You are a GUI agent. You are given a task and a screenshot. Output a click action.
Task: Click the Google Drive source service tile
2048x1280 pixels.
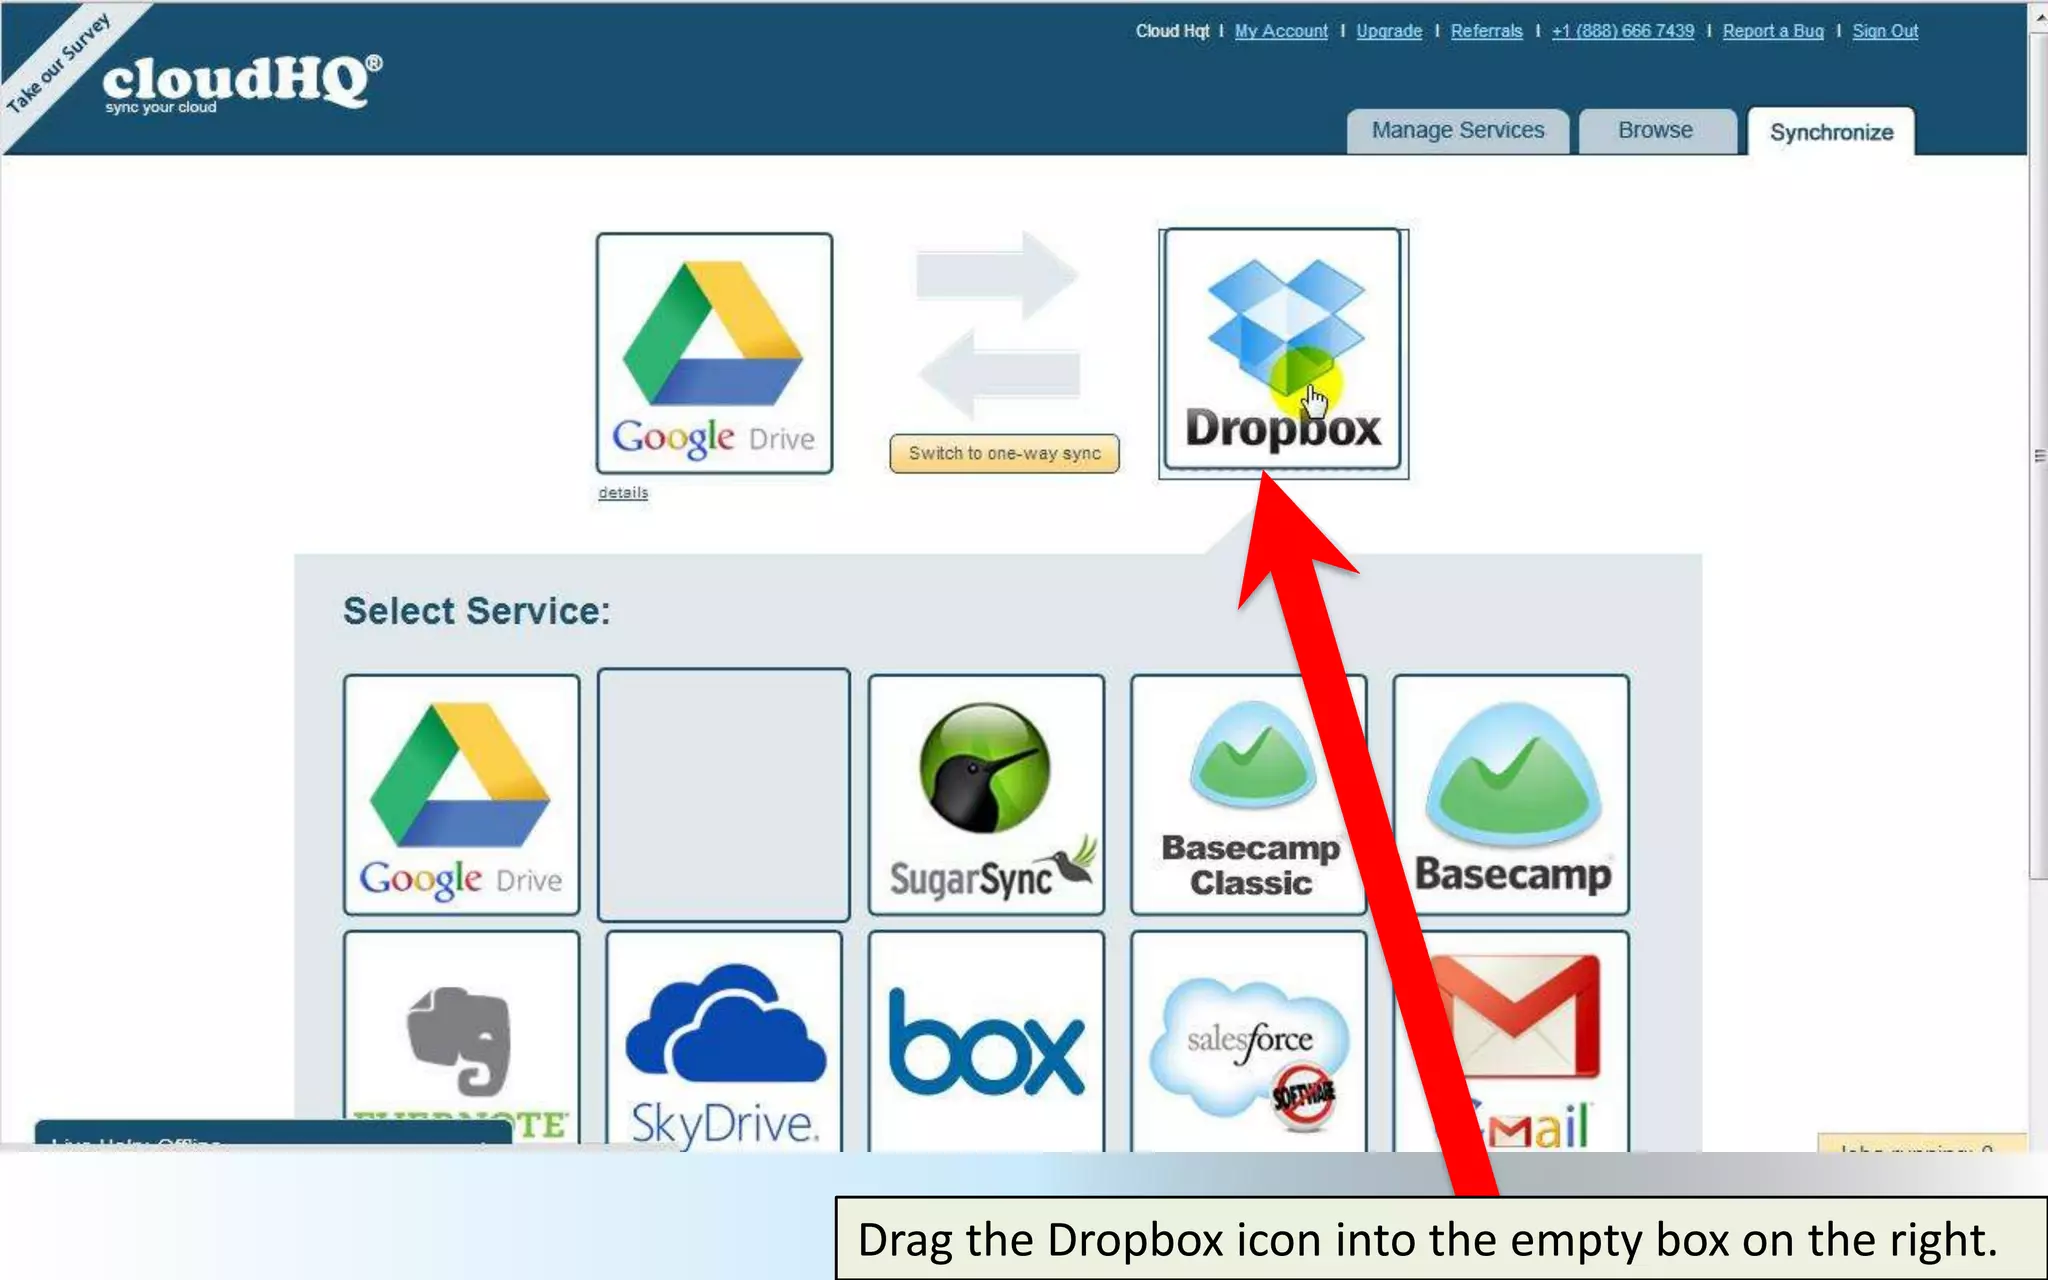714,353
